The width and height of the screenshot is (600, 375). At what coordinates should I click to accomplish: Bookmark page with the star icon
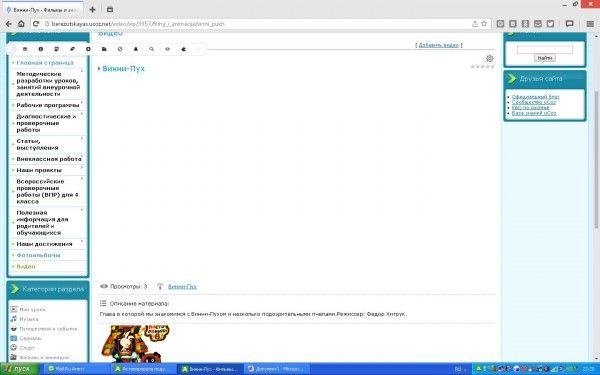484,24
